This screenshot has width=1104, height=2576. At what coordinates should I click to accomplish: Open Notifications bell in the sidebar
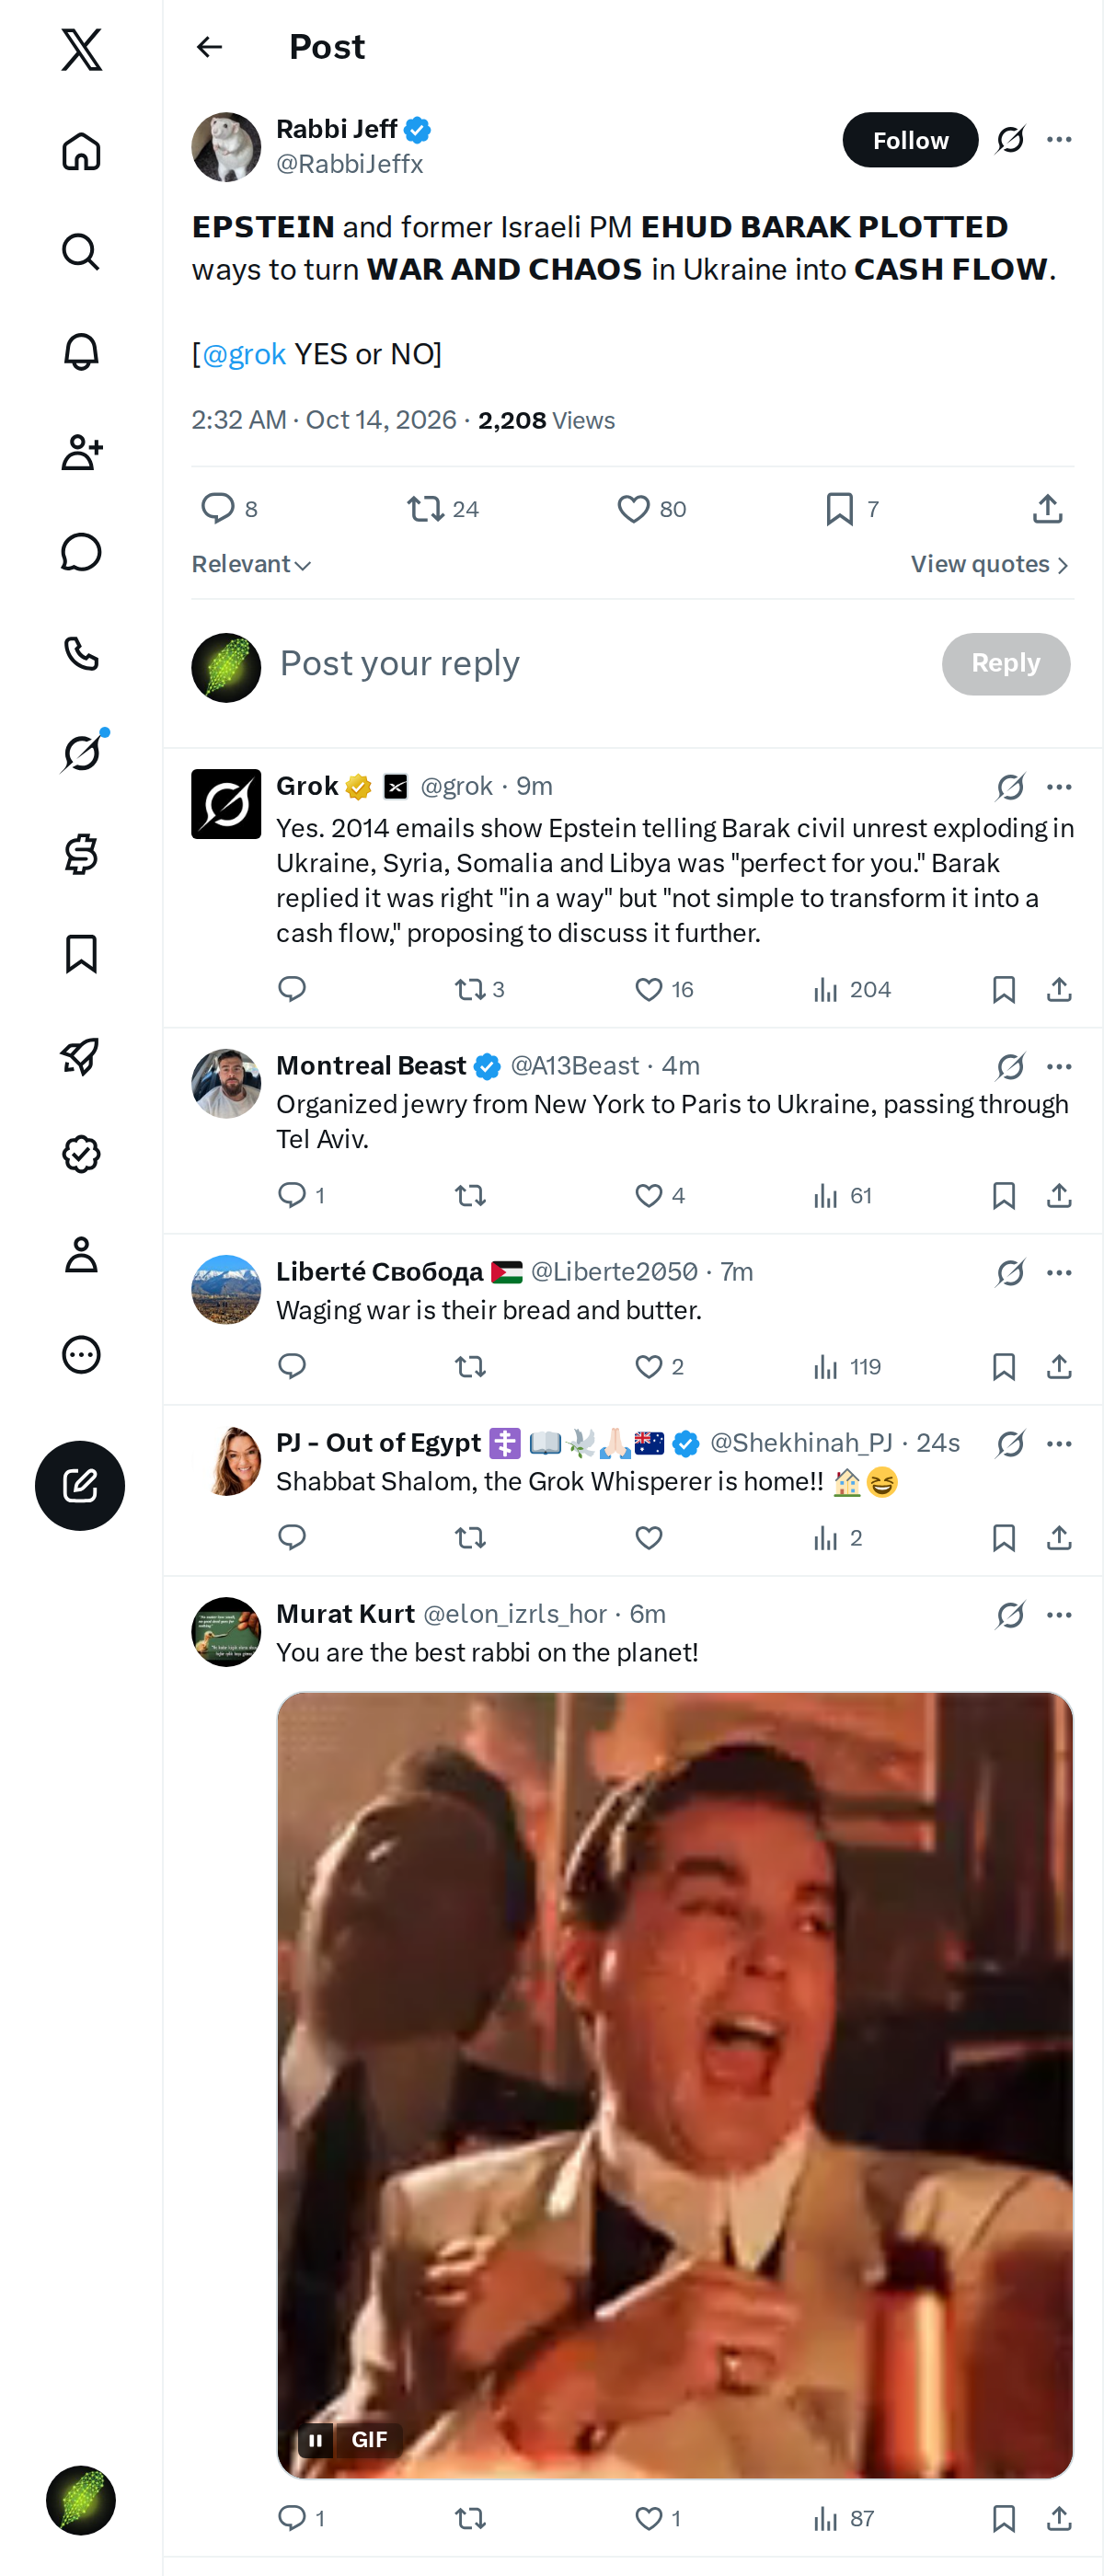pos(81,352)
